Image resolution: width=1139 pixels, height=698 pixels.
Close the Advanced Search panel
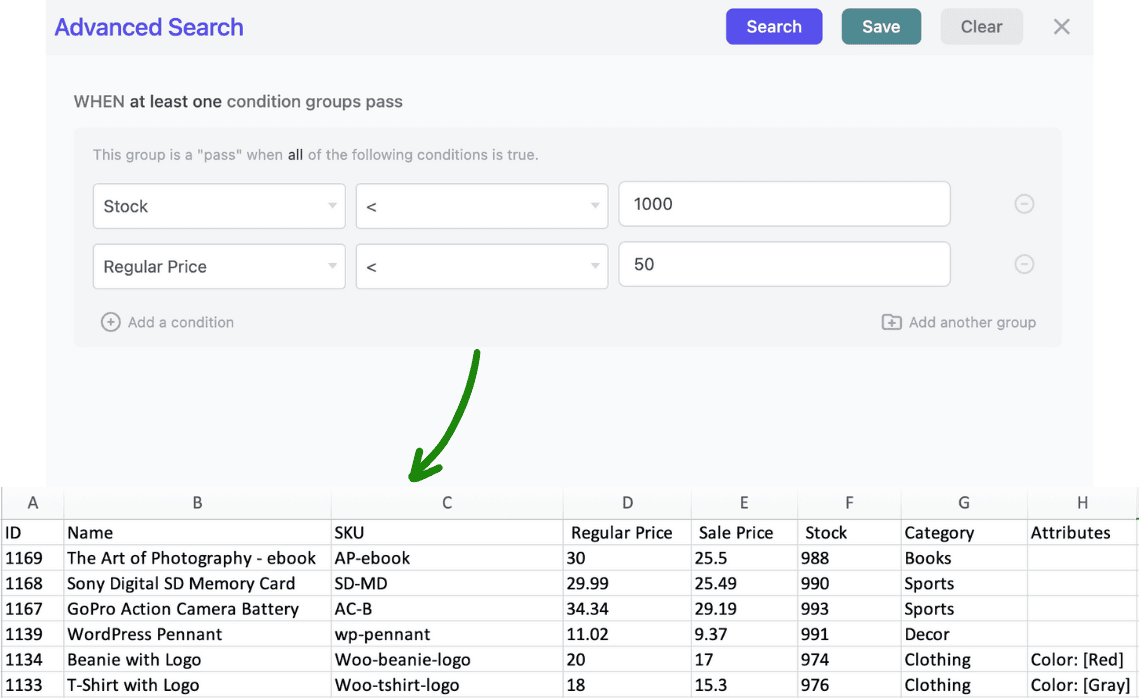[1061, 27]
